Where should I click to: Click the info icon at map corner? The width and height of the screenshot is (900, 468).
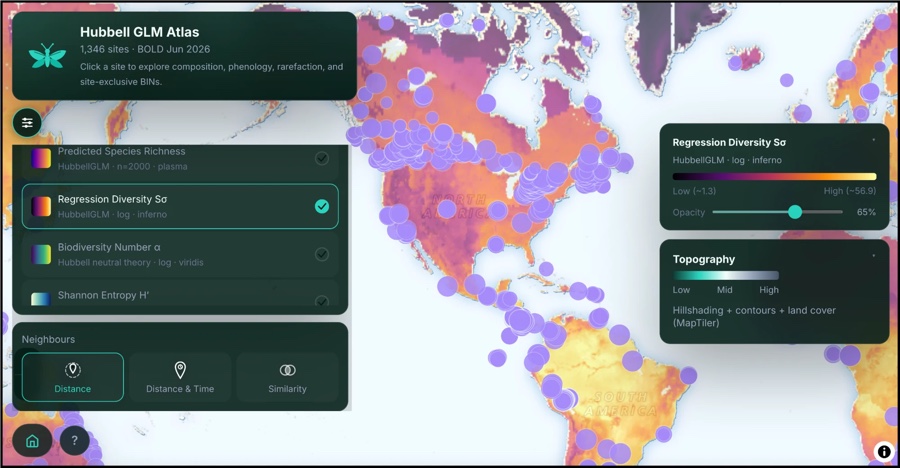coord(884,452)
